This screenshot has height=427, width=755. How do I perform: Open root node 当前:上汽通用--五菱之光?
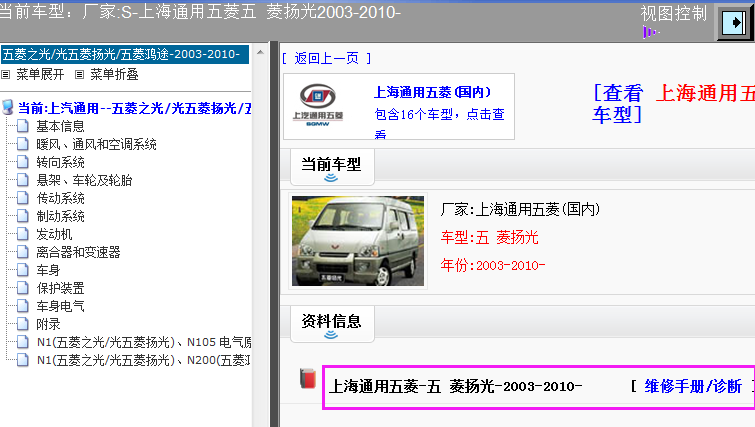point(134,108)
